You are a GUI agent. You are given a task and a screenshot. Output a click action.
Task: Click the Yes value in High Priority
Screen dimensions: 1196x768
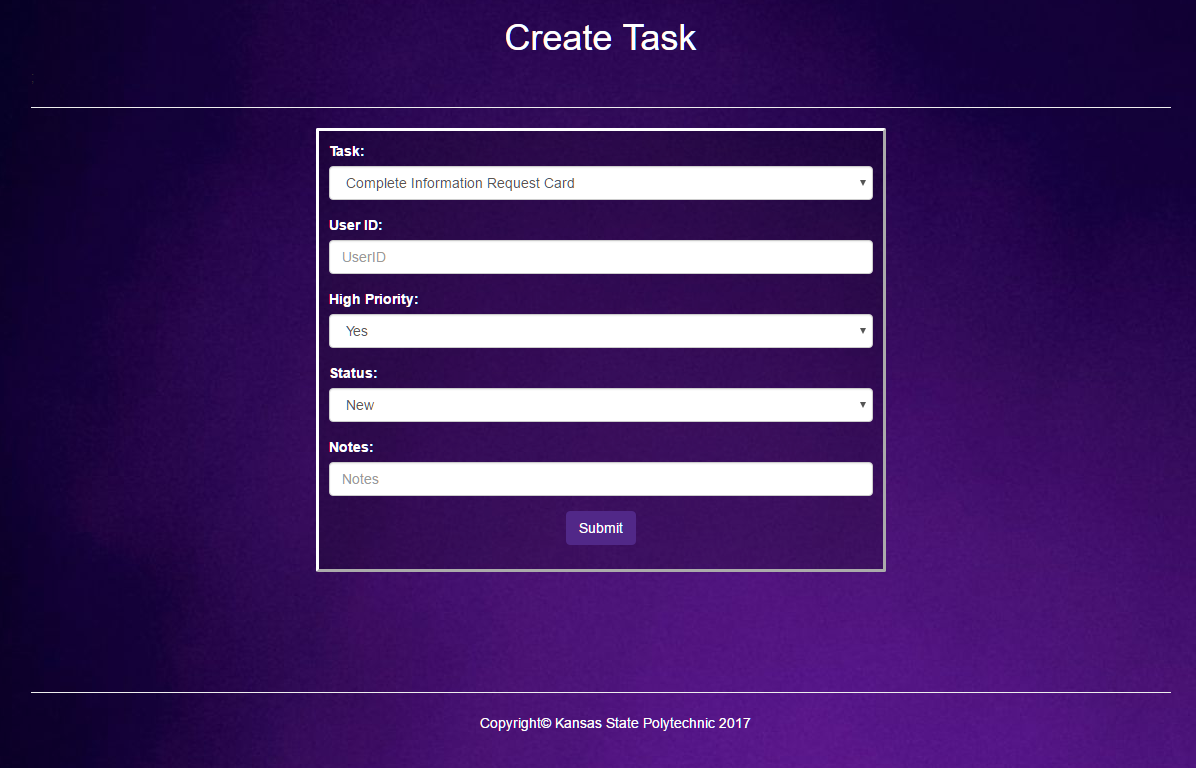(356, 331)
